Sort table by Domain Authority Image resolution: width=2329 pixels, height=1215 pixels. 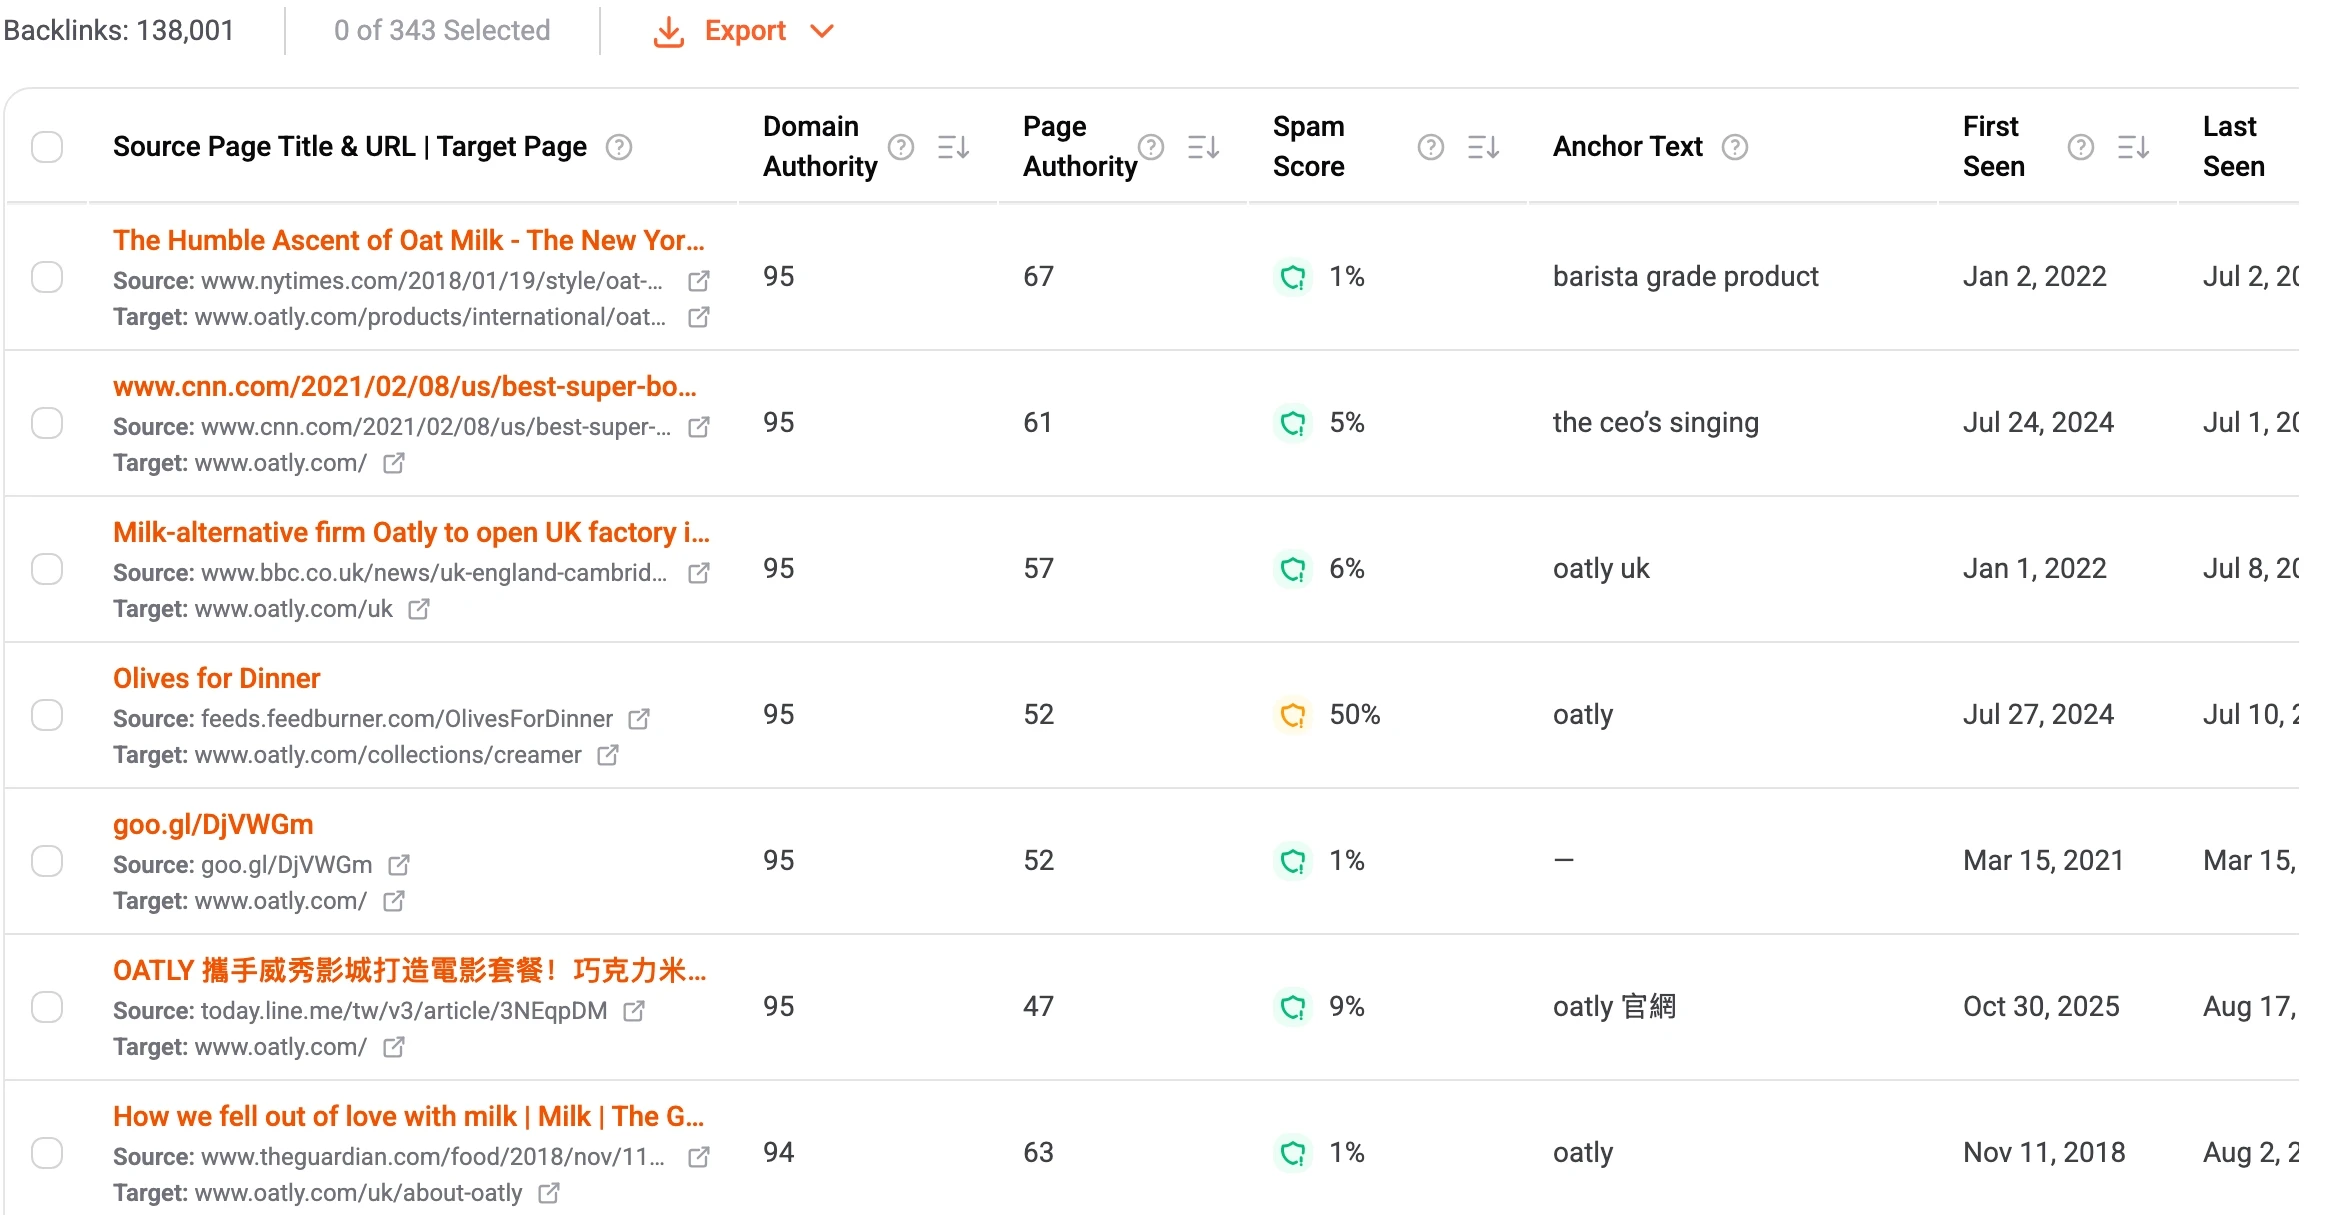point(953,148)
